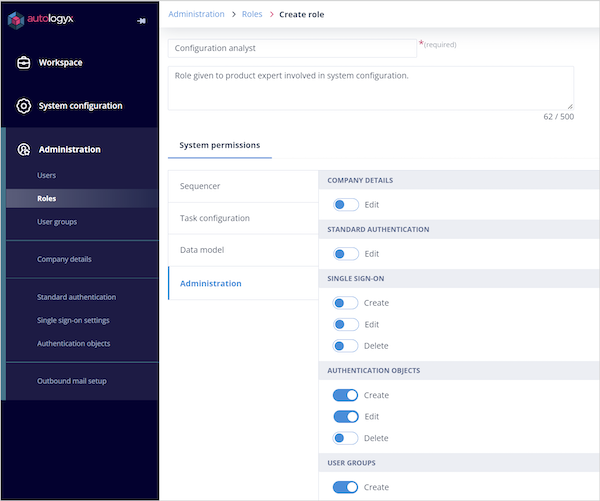
Task: Click the Create role breadcrumb text
Action: tap(302, 15)
